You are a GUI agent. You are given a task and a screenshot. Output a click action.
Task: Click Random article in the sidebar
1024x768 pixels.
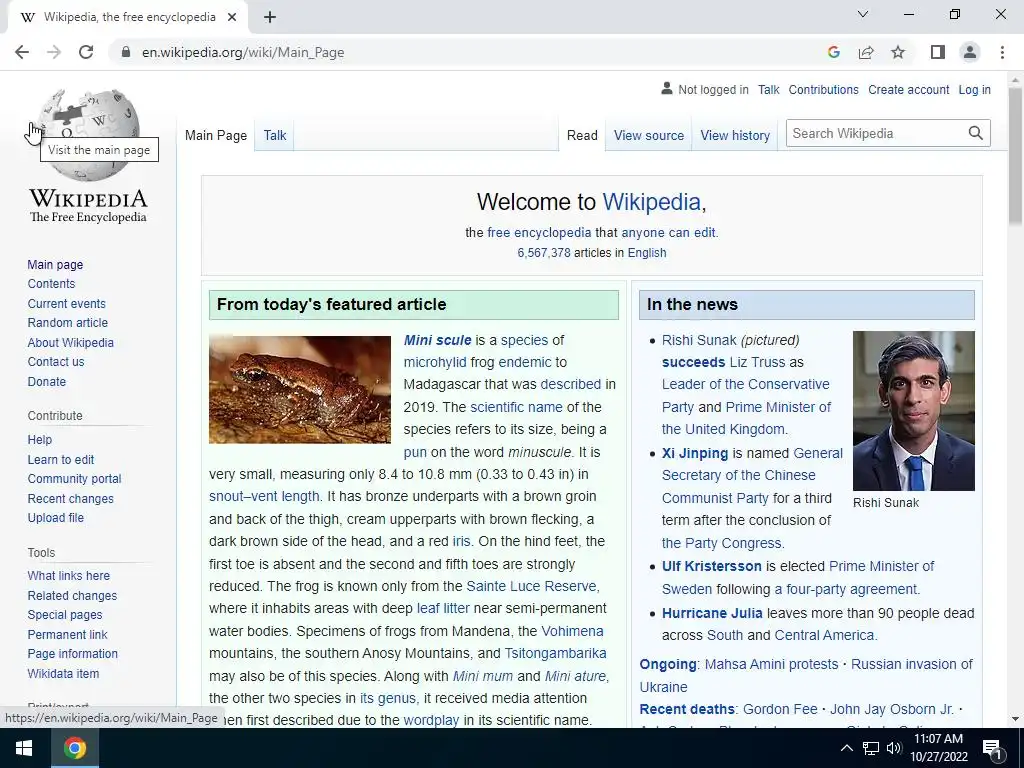point(67,323)
